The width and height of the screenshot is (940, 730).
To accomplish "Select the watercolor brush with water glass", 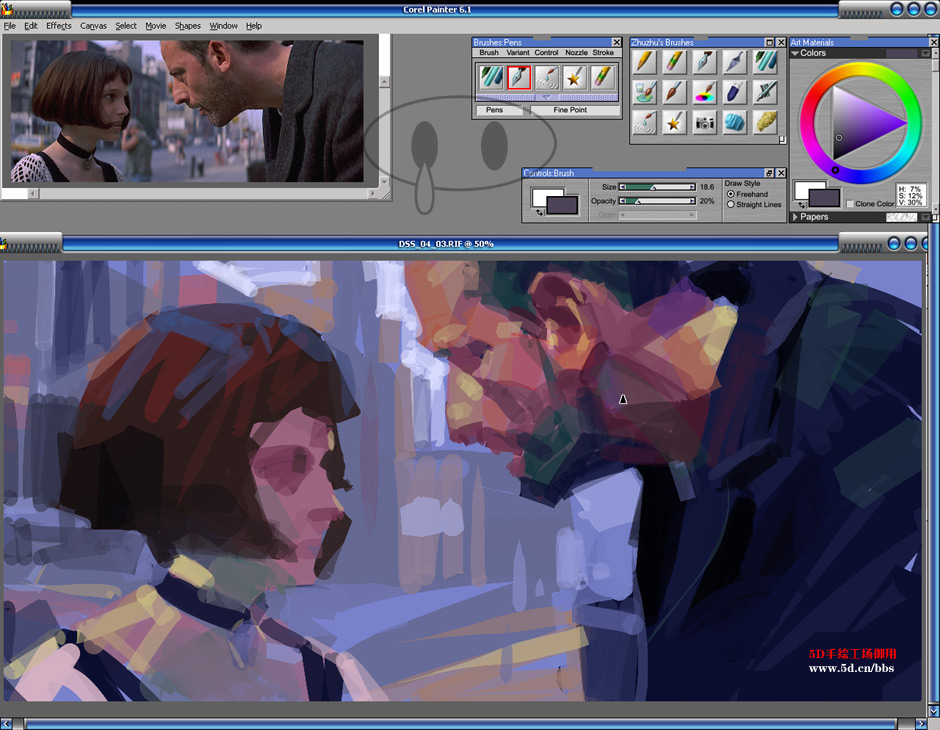I will pyautogui.click(x=644, y=92).
